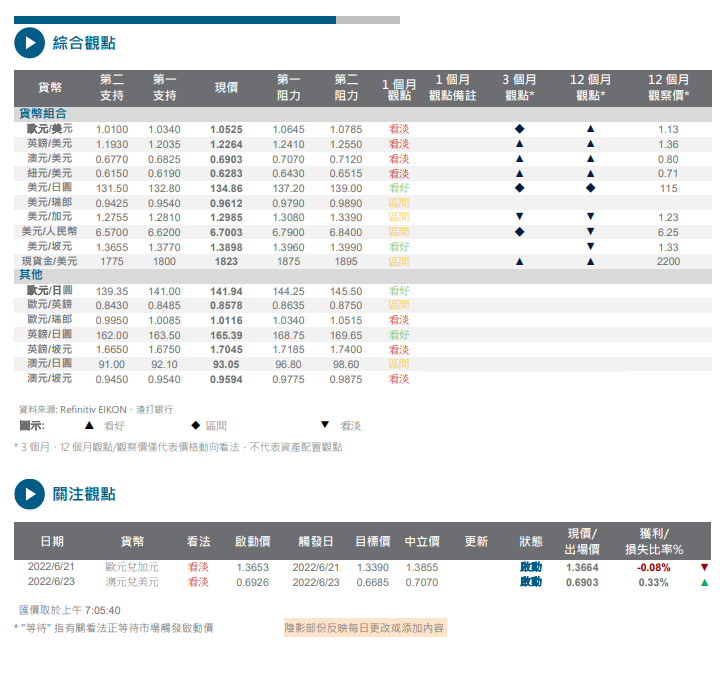Click the 1.0525 current price of 歐元/美元
This screenshot has height=676, width=724.
pyautogui.click(x=226, y=130)
